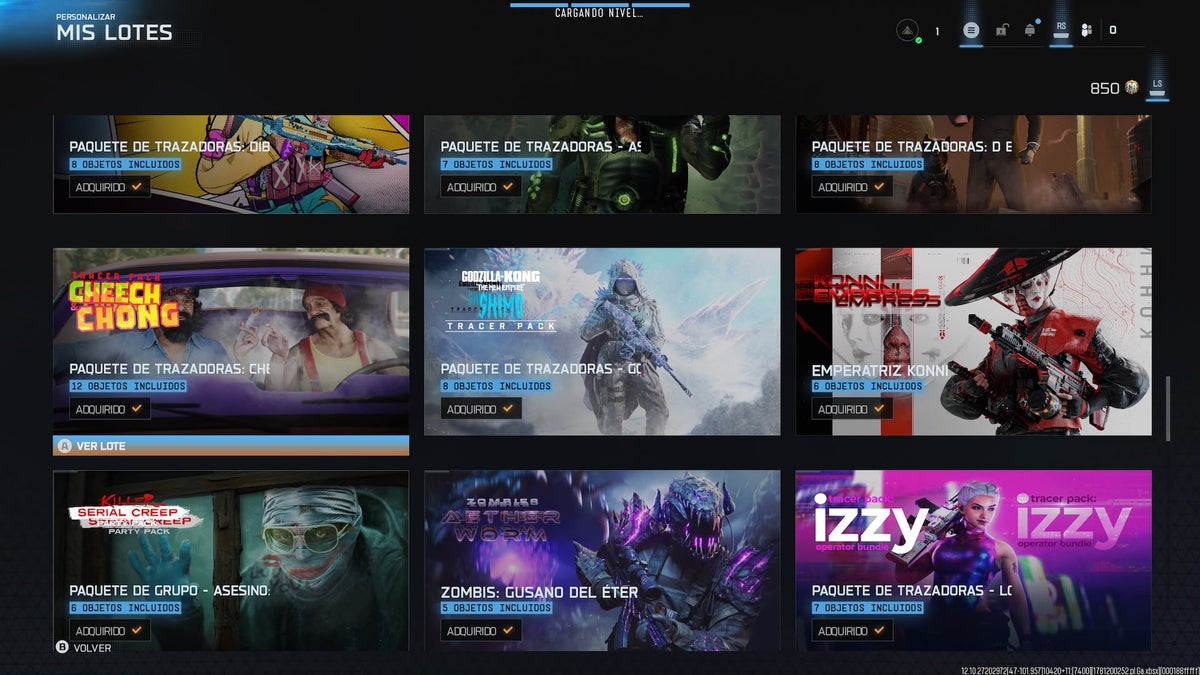
Task: Click the RS stick prompt icon
Action: coord(1061,30)
